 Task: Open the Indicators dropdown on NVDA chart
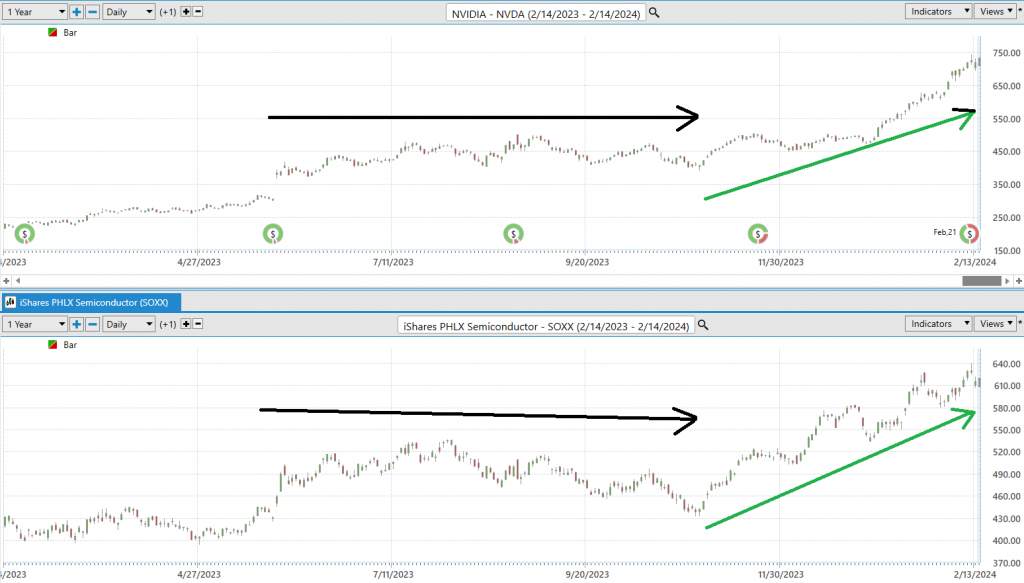pos(938,11)
